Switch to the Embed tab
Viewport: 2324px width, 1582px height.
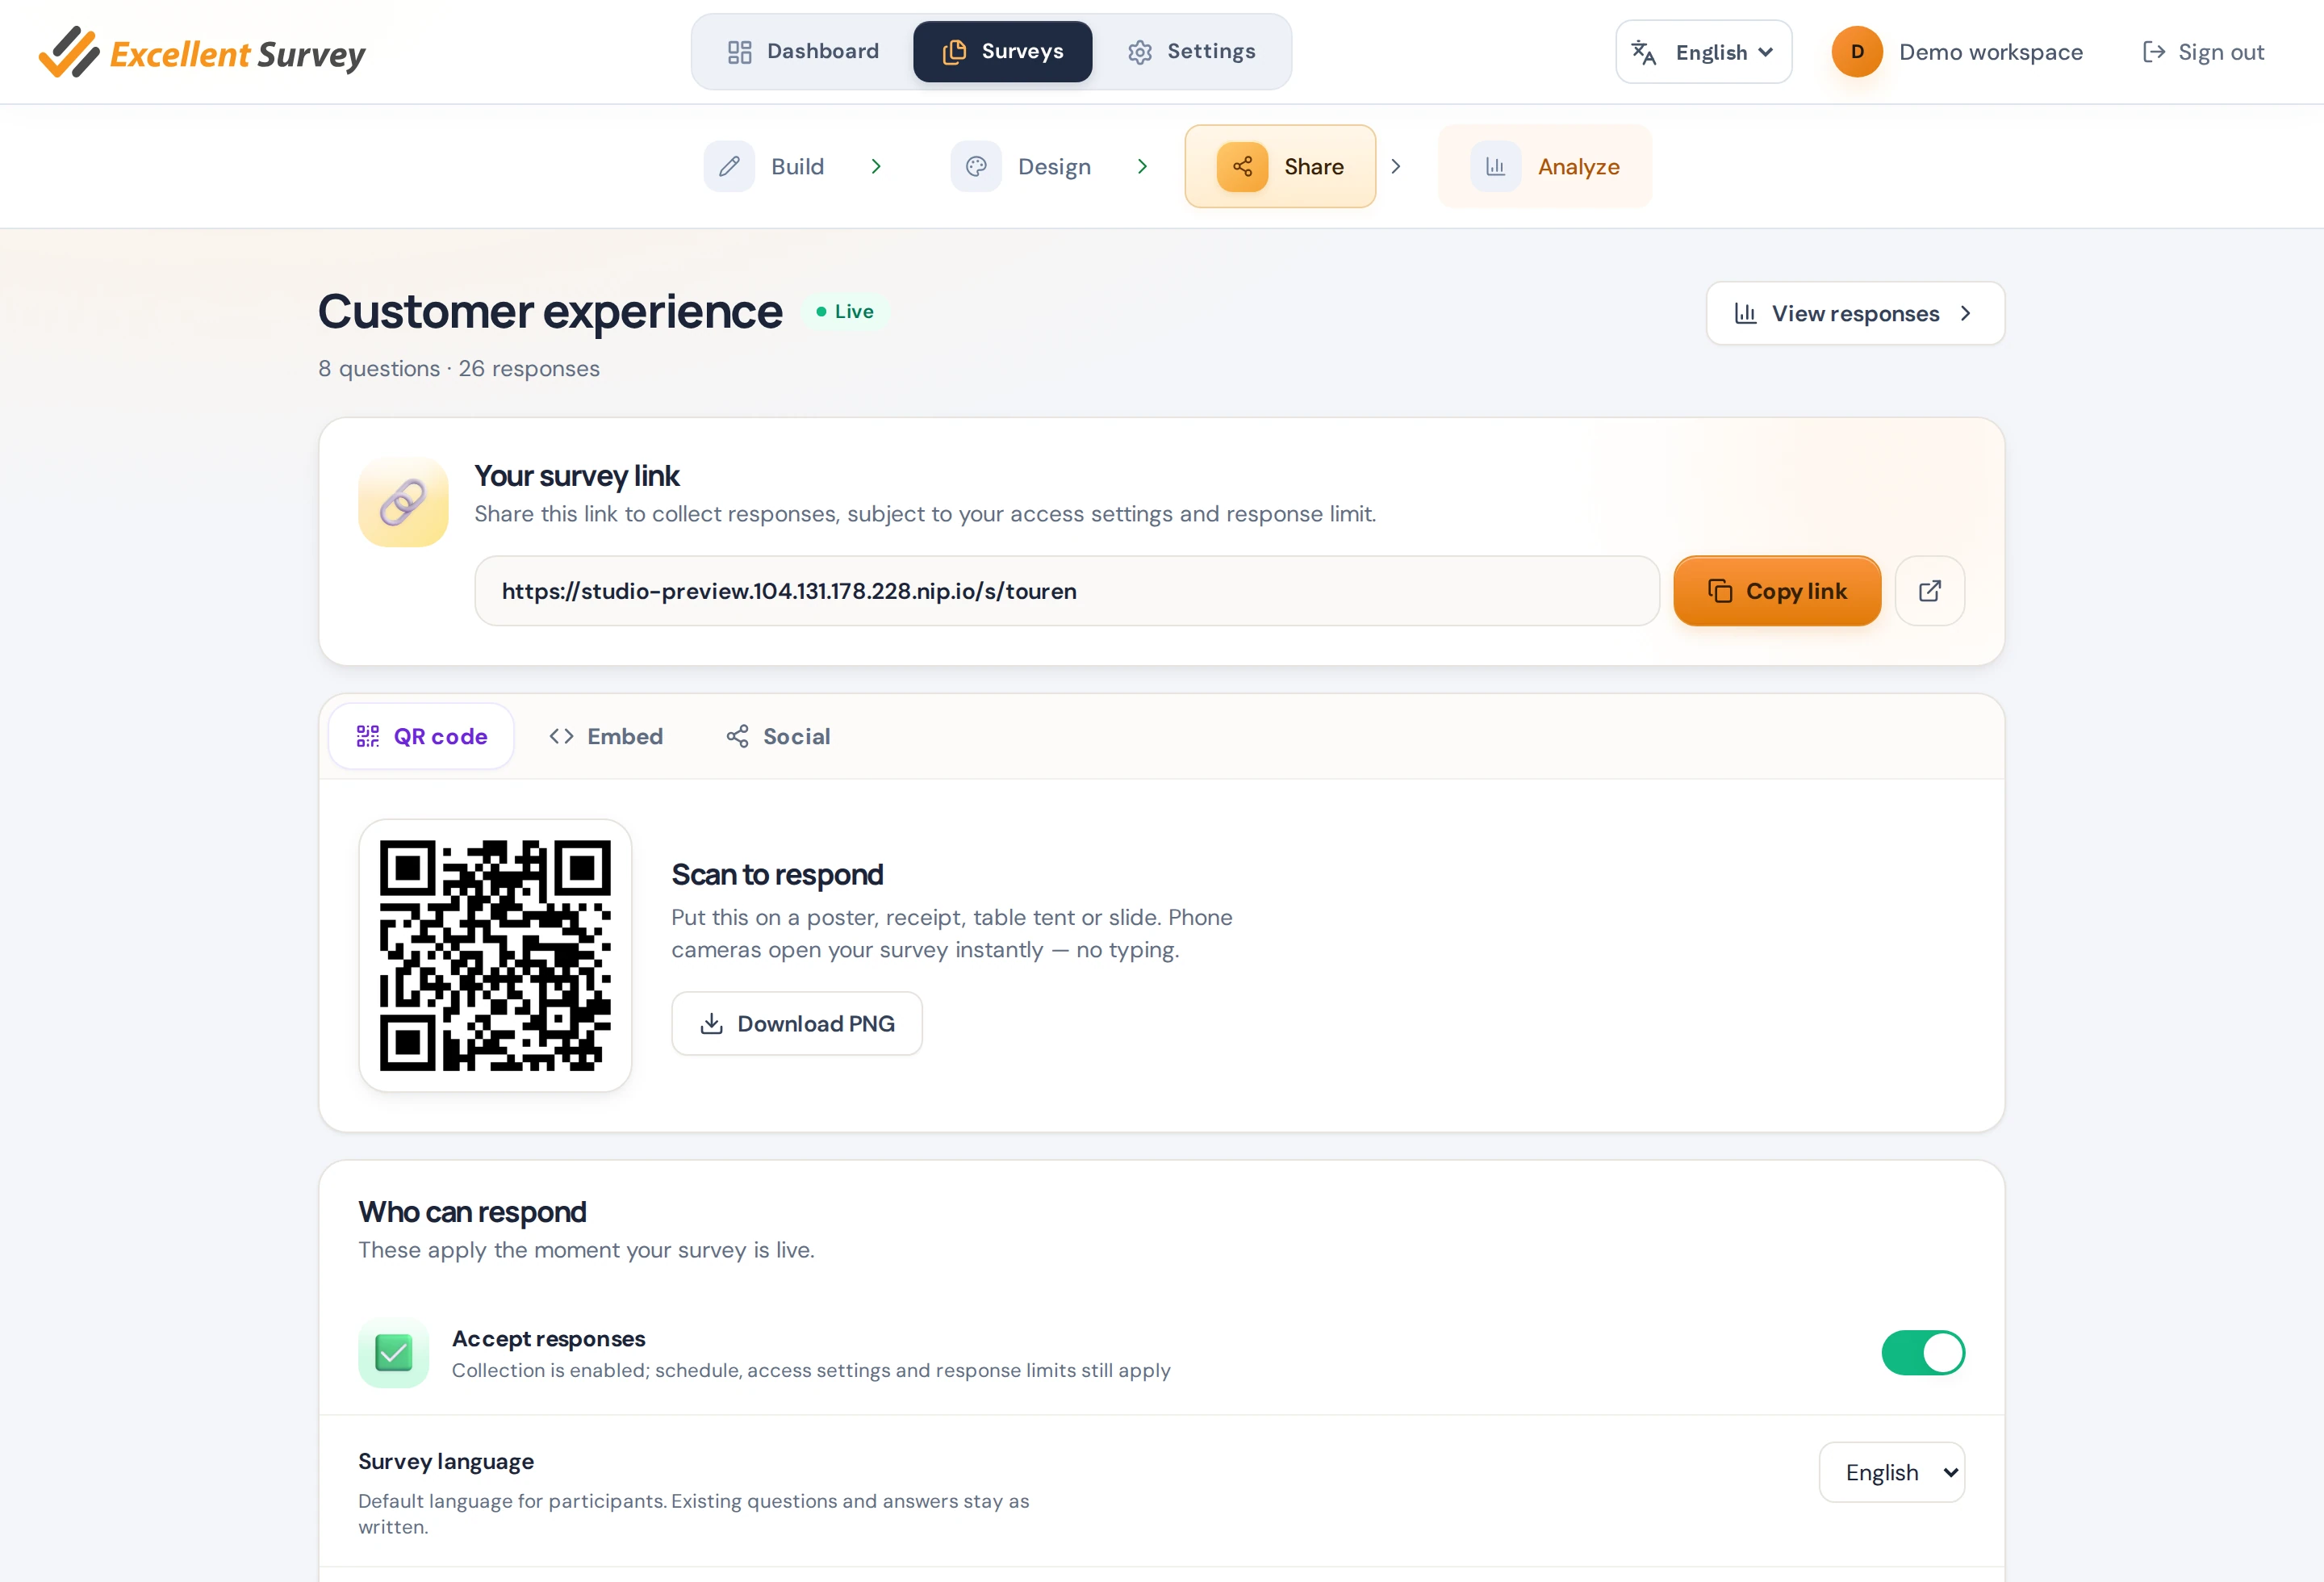(x=605, y=736)
